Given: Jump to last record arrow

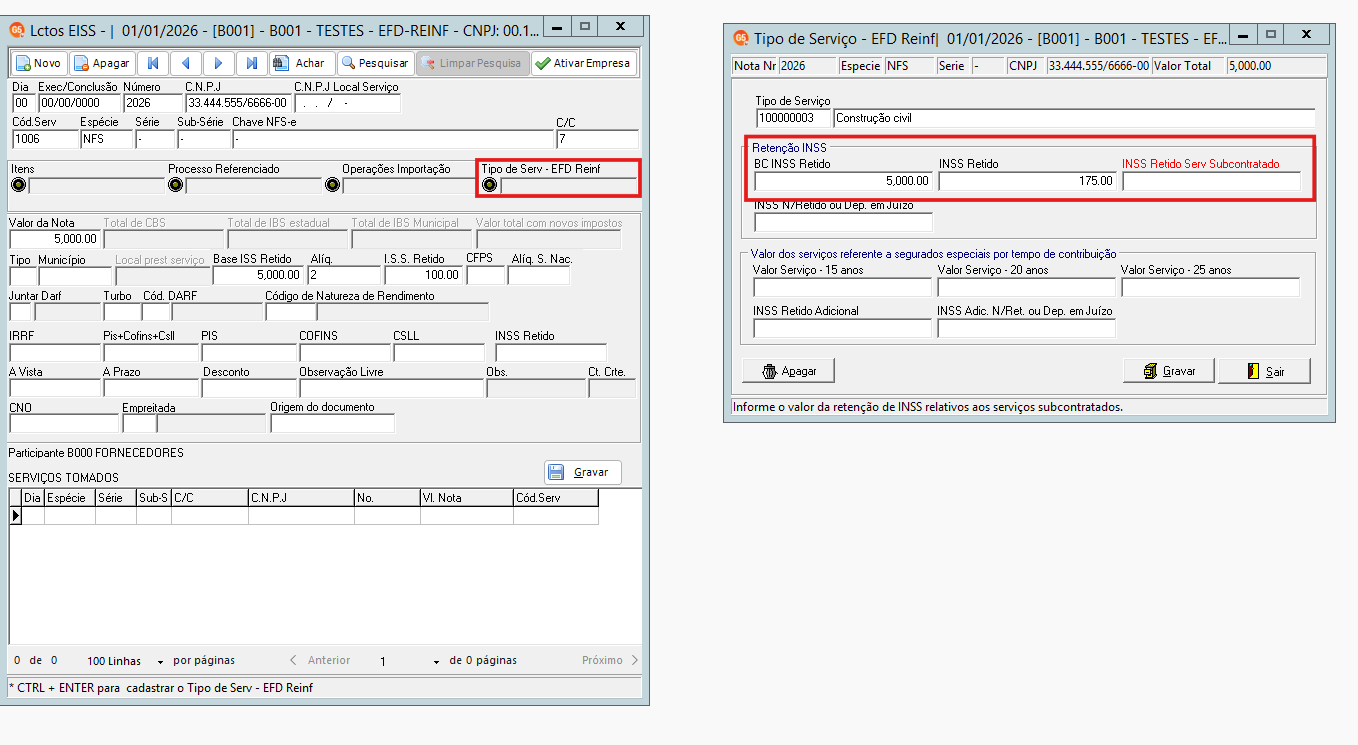Looking at the screenshot, I should [251, 63].
